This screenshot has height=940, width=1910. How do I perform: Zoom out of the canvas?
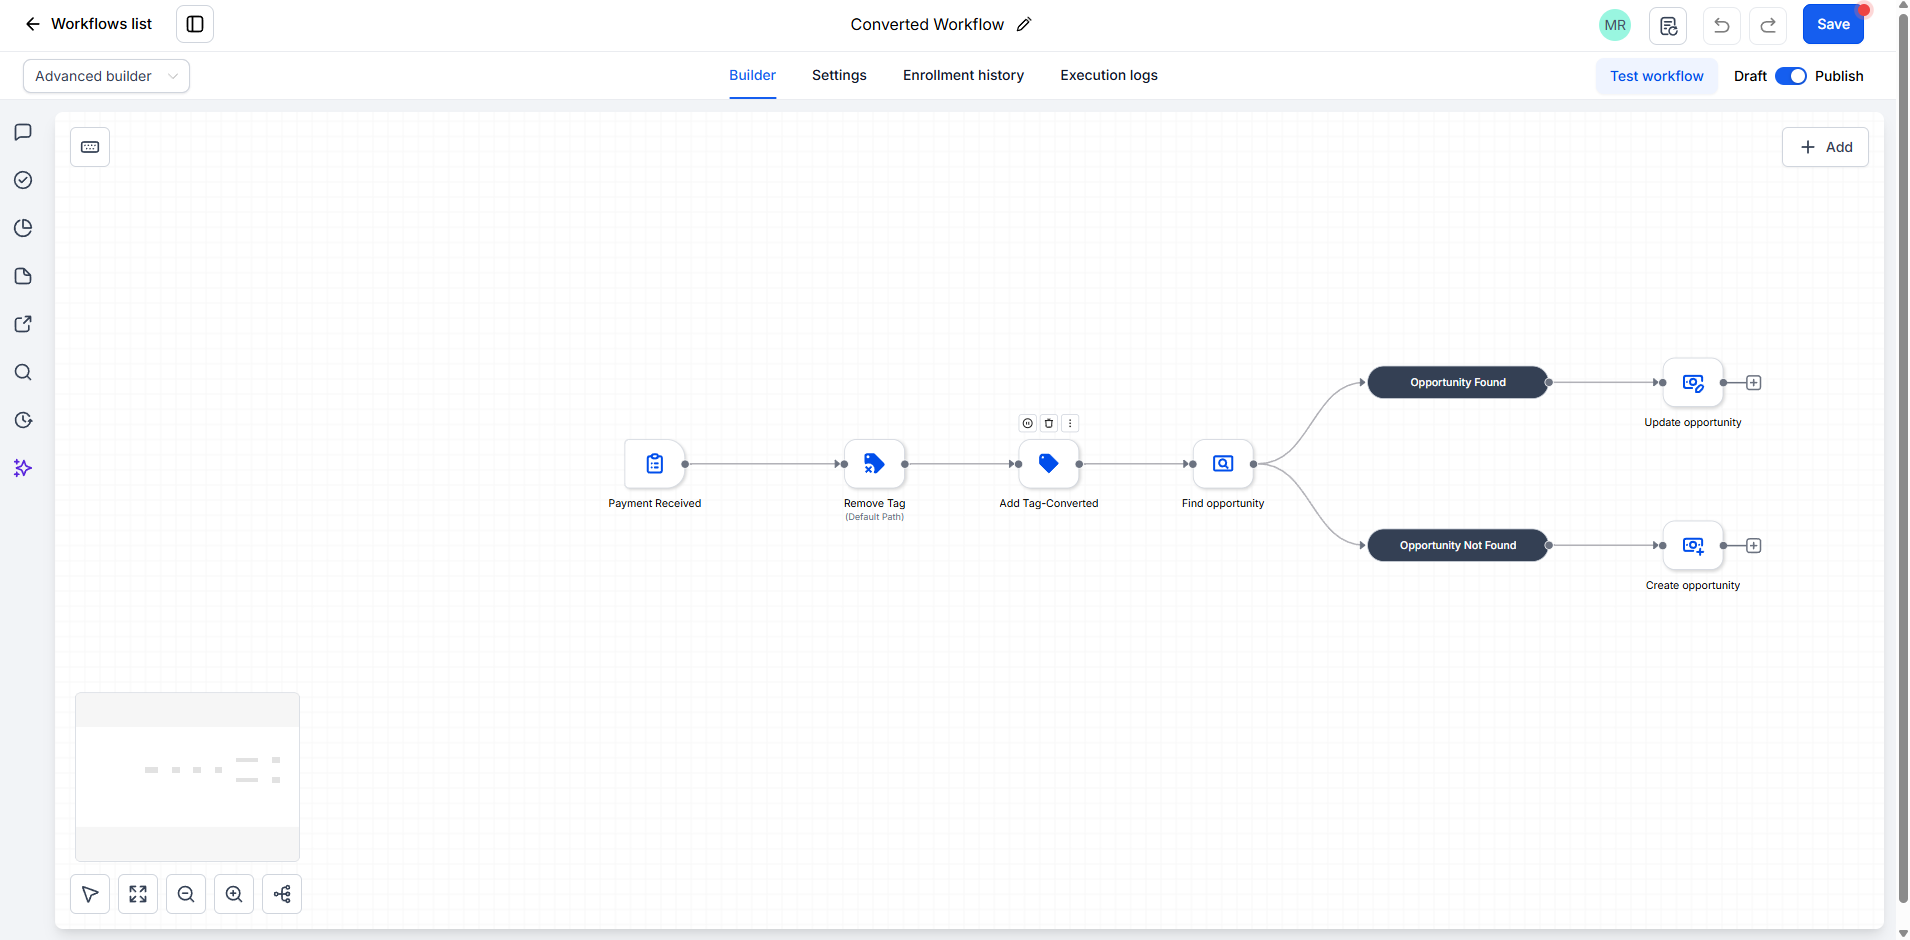click(186, 894)
